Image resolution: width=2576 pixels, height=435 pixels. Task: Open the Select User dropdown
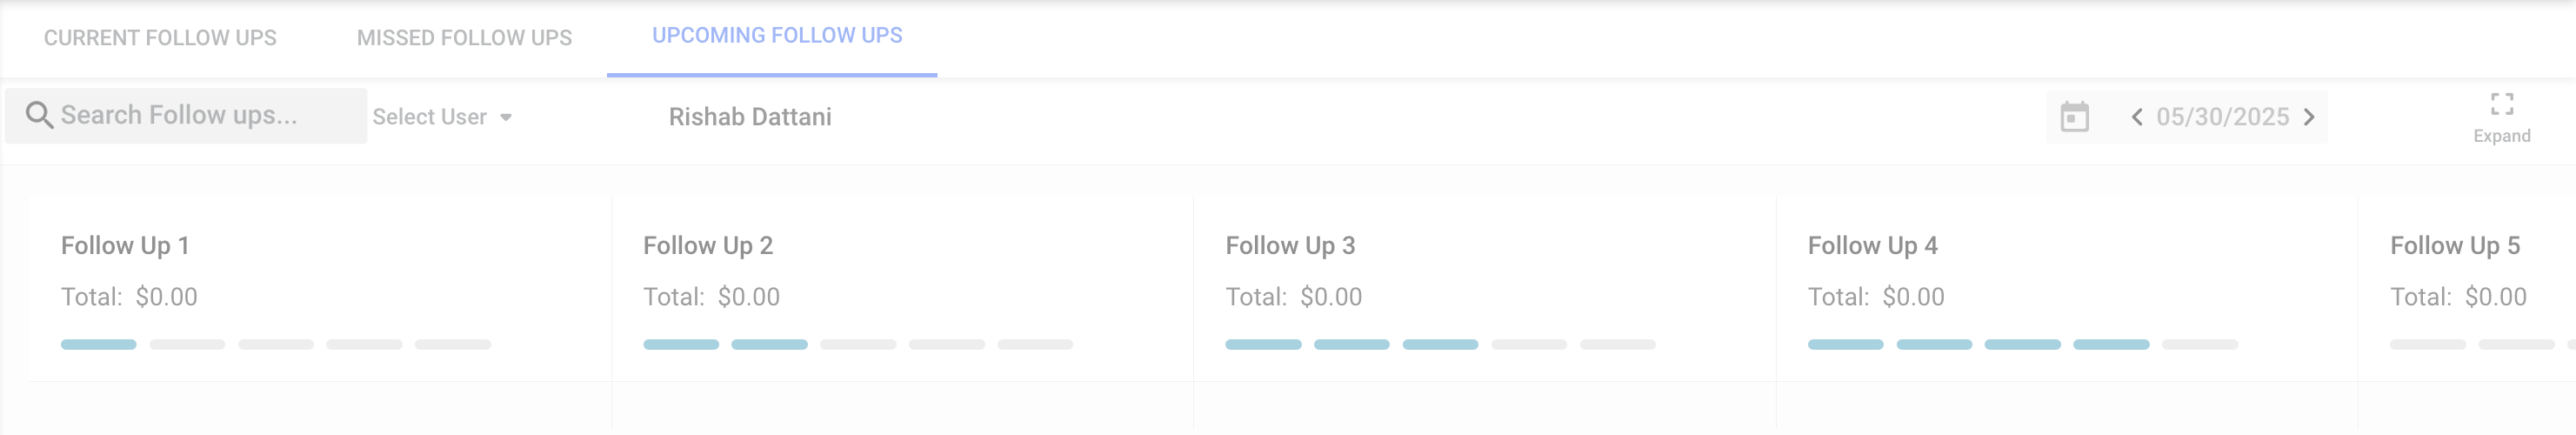pos(430,117)
